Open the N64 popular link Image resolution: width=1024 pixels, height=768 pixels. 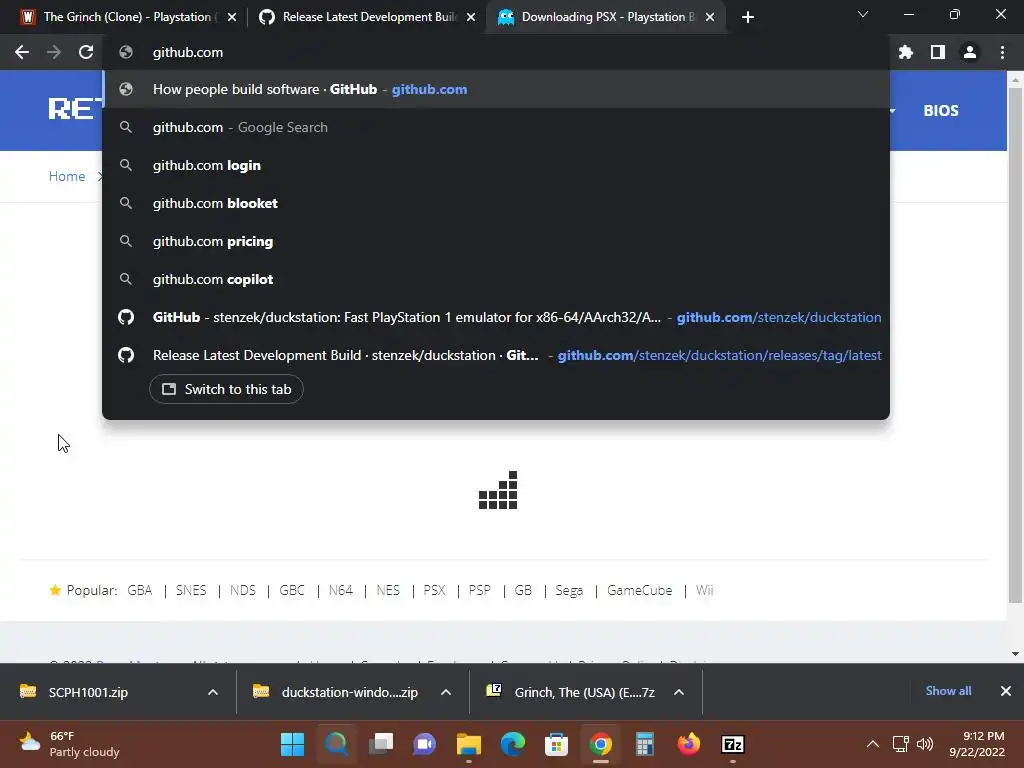pos(340,590)
